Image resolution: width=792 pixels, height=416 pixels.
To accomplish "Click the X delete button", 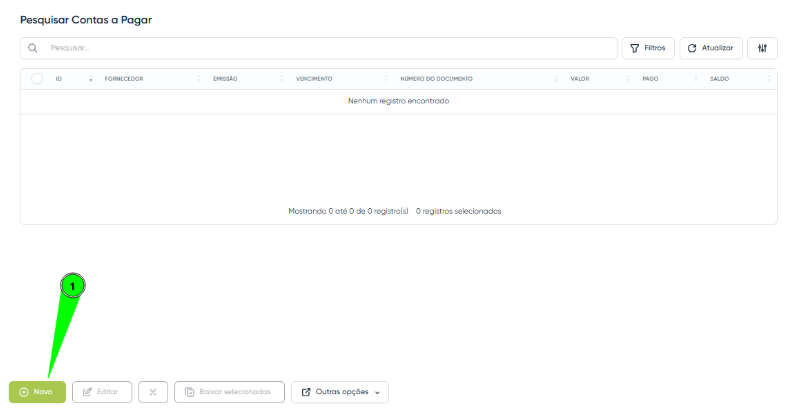I will pyautogui.click(x=152, y=392).
